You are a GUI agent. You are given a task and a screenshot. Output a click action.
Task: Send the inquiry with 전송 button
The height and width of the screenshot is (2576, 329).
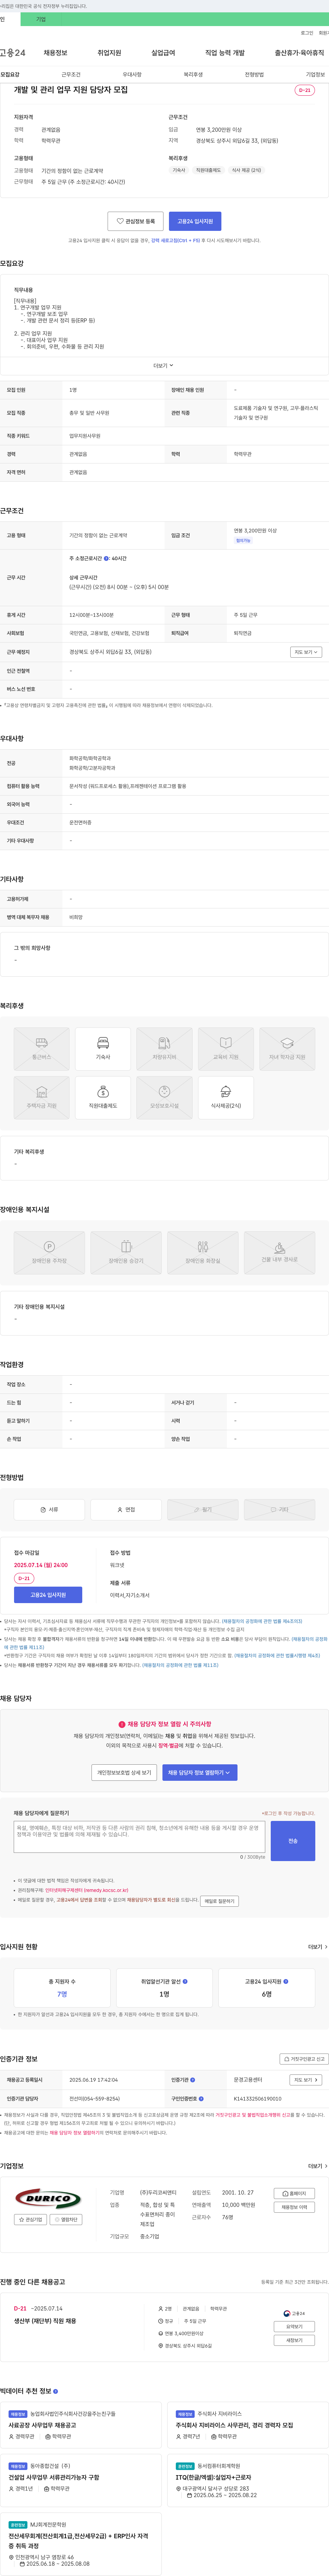(x=293, y=1841)
